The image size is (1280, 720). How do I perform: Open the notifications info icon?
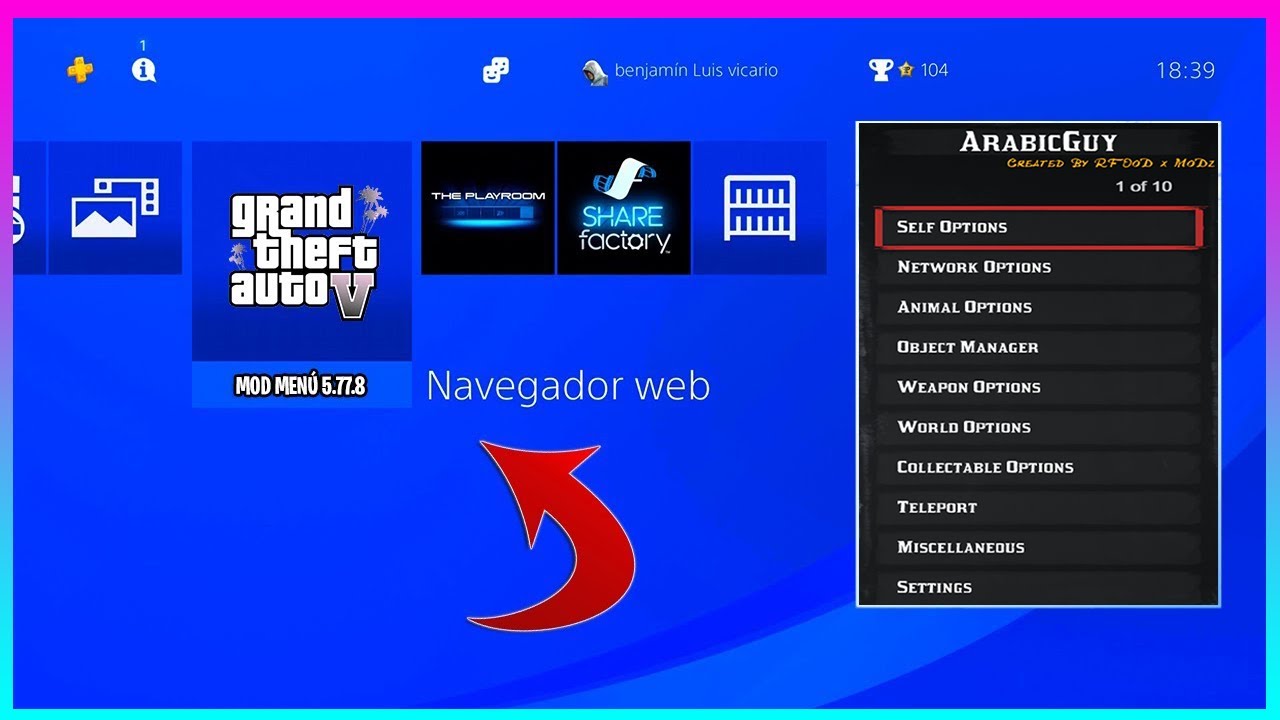coord(144,69)
